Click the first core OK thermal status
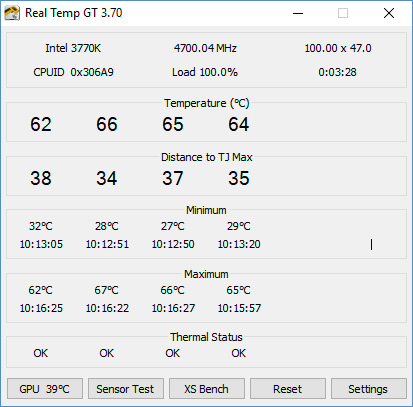Viewport: 413px width, 407px height. click(x=41, y=353)
